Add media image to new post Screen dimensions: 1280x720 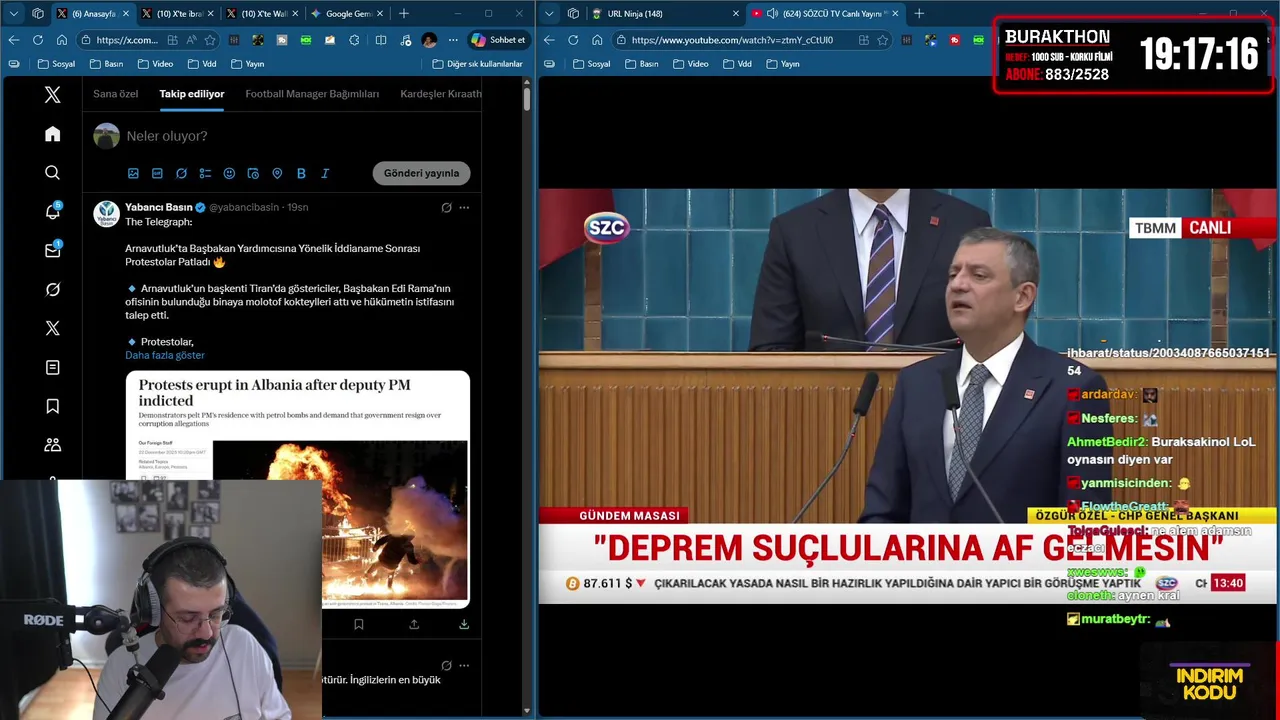coord(133,173)
